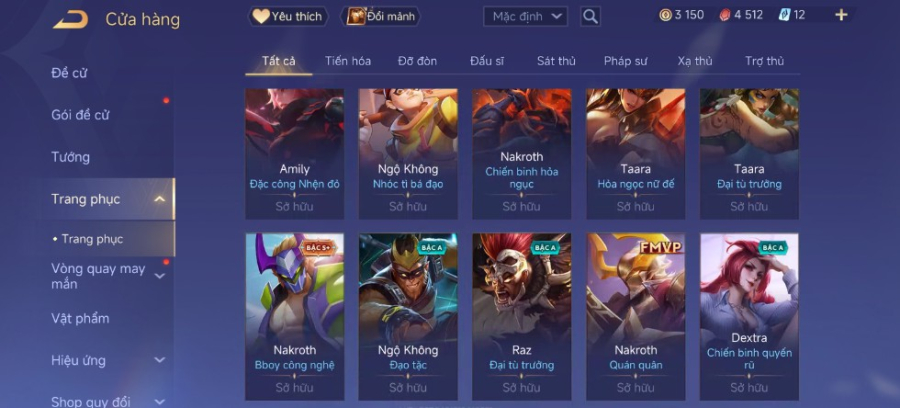Open Nakroth Bboy công nghệ skin card
The width and height of the screenshot is (900, 408).
(294, 316)
